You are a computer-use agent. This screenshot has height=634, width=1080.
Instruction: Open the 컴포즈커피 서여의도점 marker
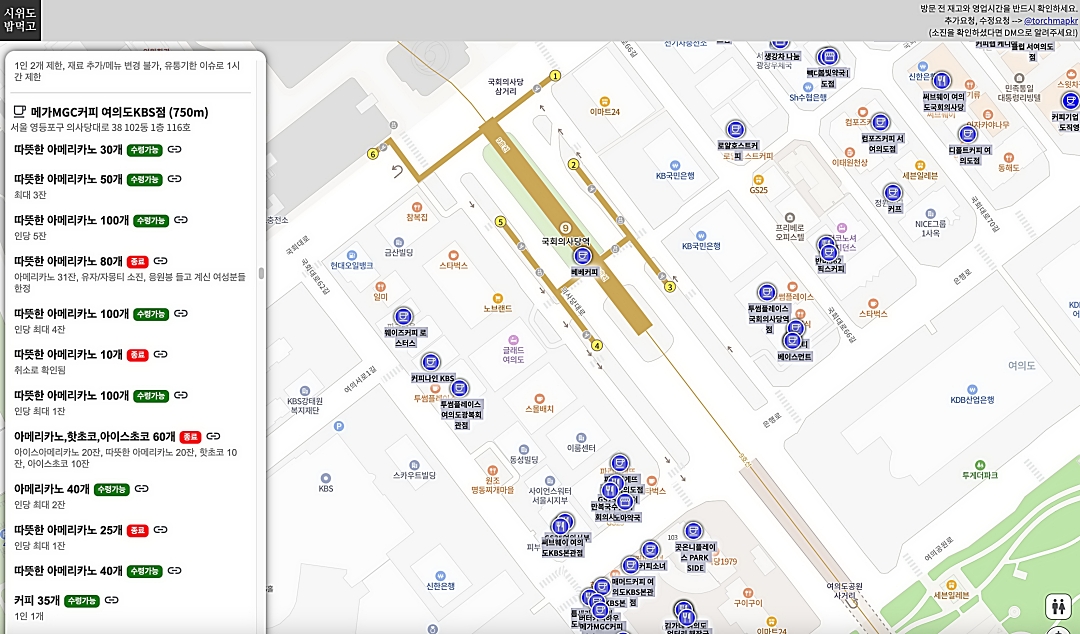tap(880, 123)
